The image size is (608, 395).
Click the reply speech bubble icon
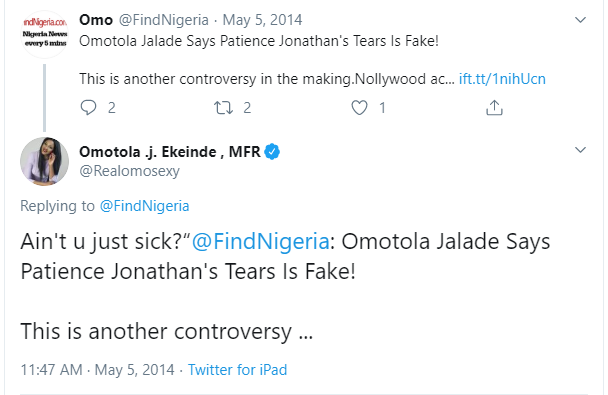click(x=88, y=107)
